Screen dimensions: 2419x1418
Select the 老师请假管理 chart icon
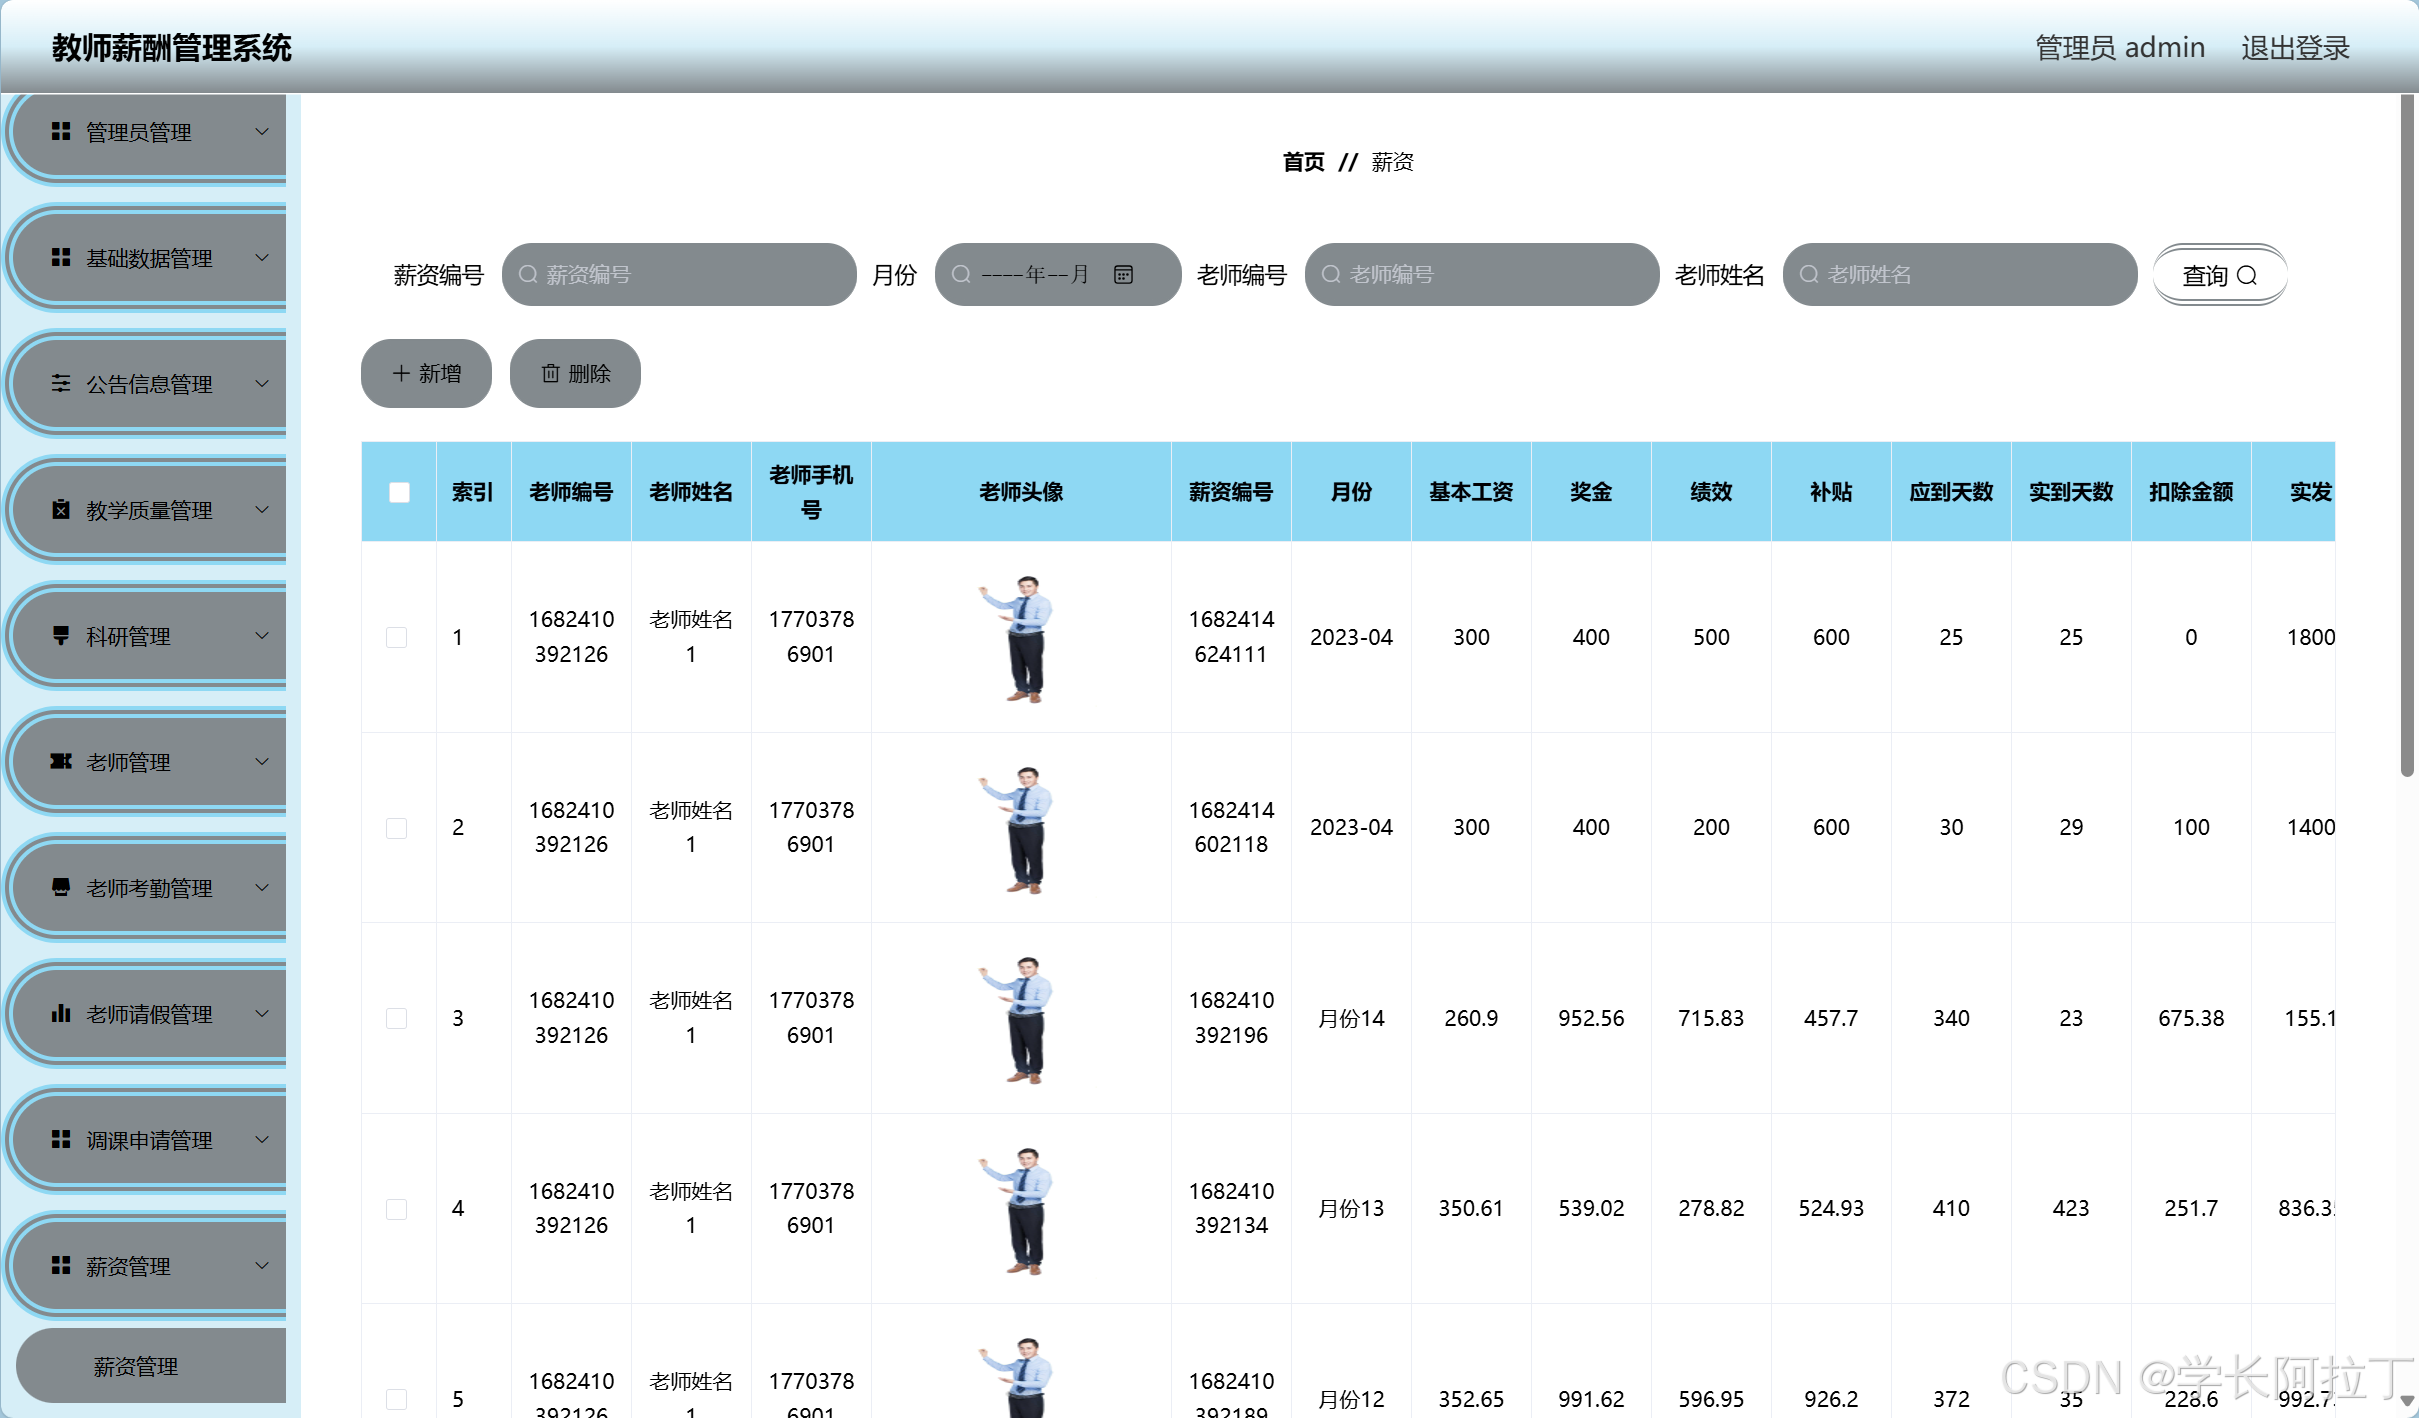tap(59, 1013)
